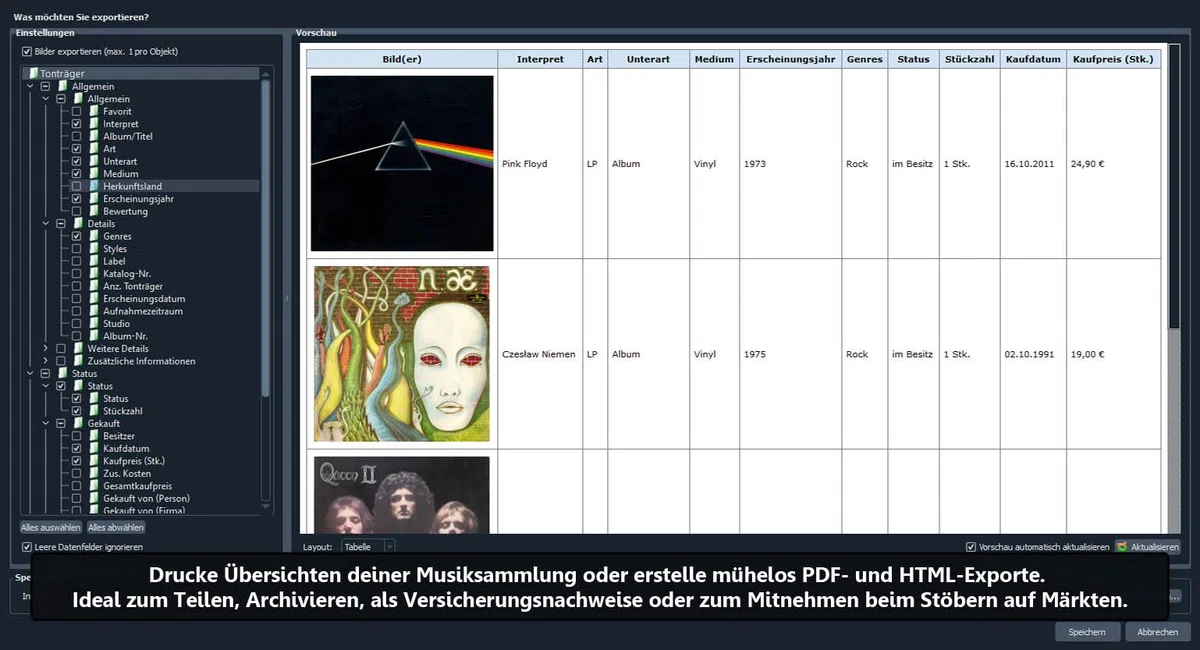Click the Label field icon in tree
This screenshot has height=650, width=1200.
93,261
